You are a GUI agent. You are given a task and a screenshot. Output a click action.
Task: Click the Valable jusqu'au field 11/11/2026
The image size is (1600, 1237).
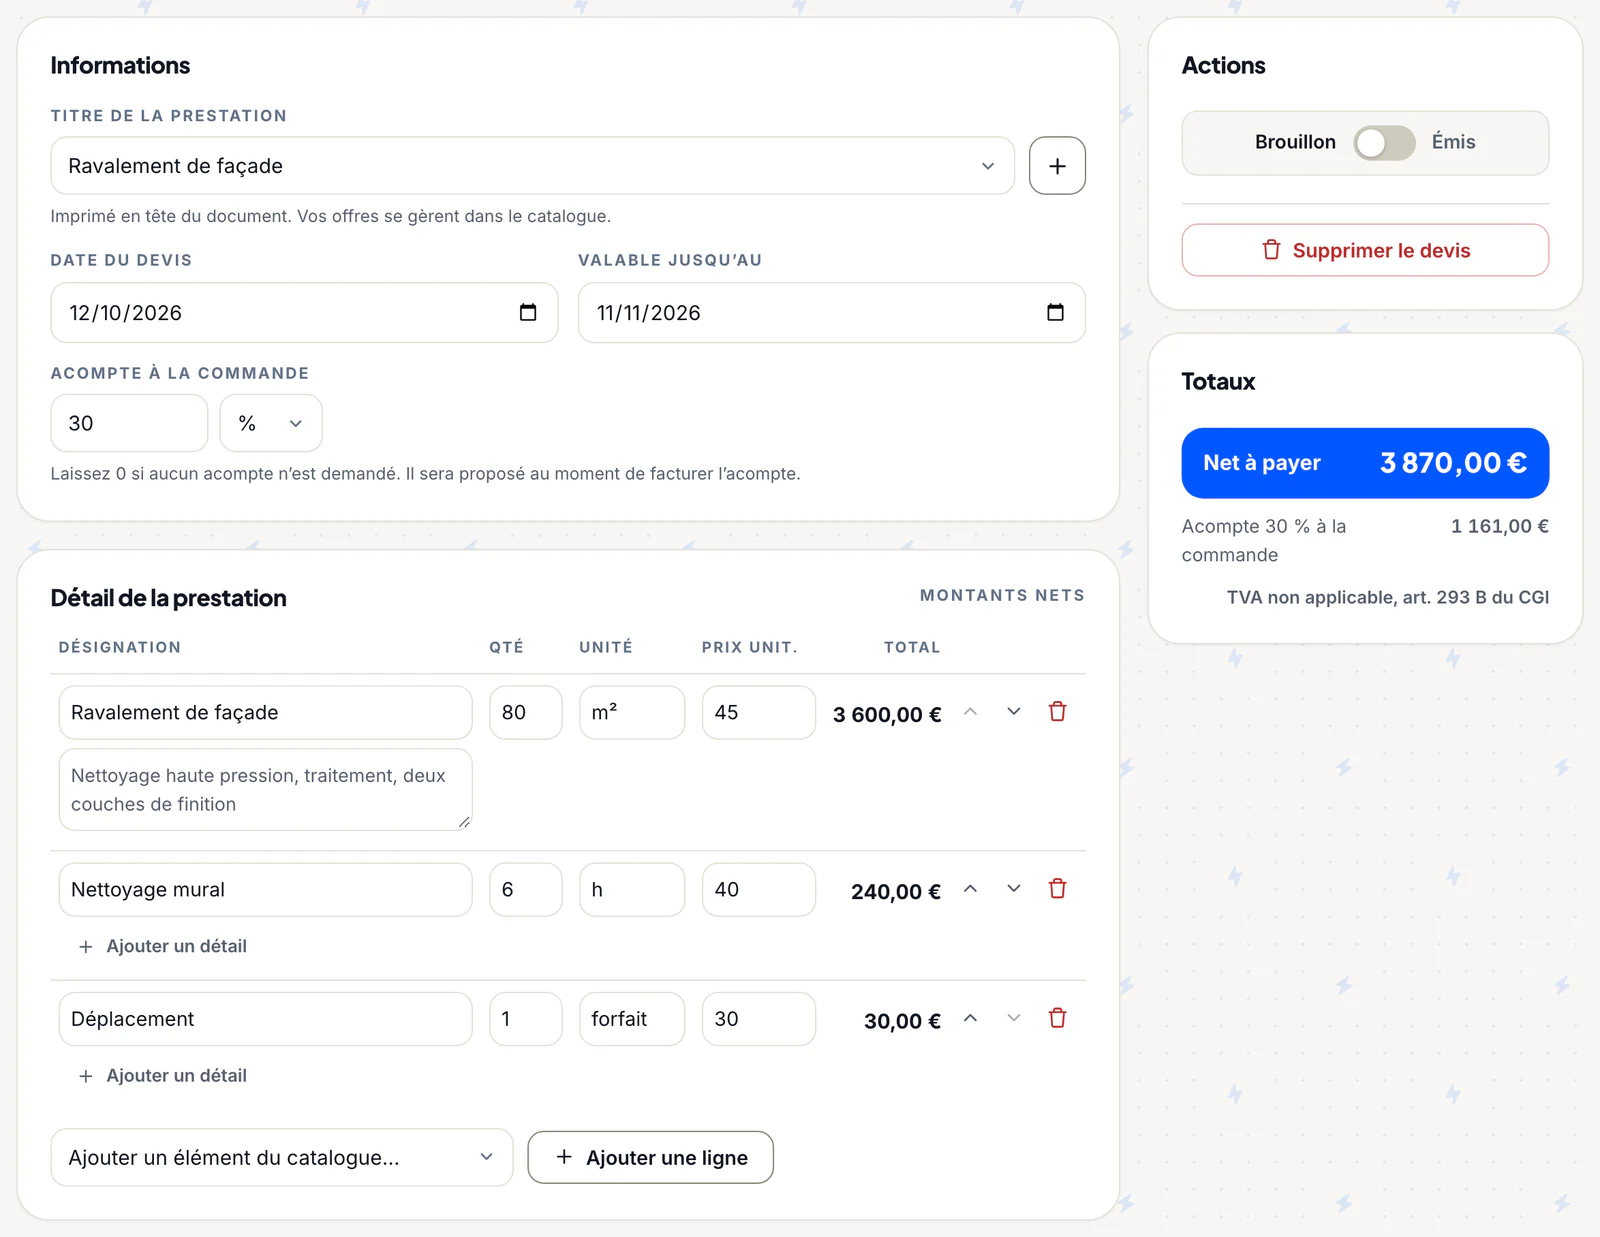click(x=832, y=313)
